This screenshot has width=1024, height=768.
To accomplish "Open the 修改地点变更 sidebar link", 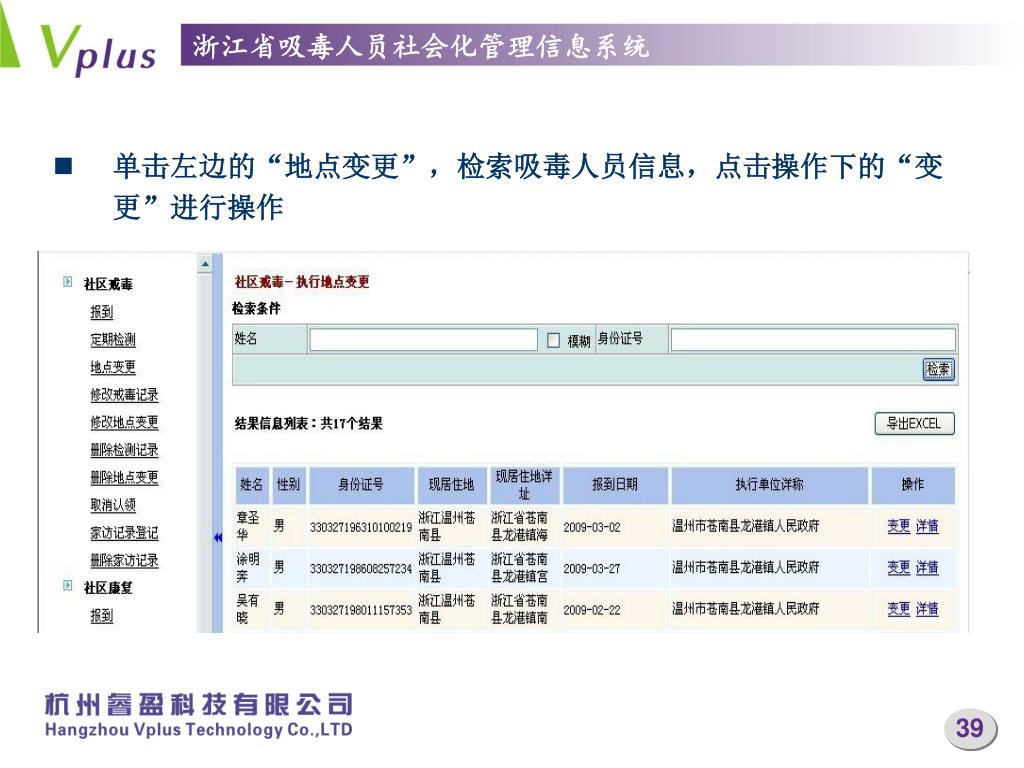I will [124, 422].
